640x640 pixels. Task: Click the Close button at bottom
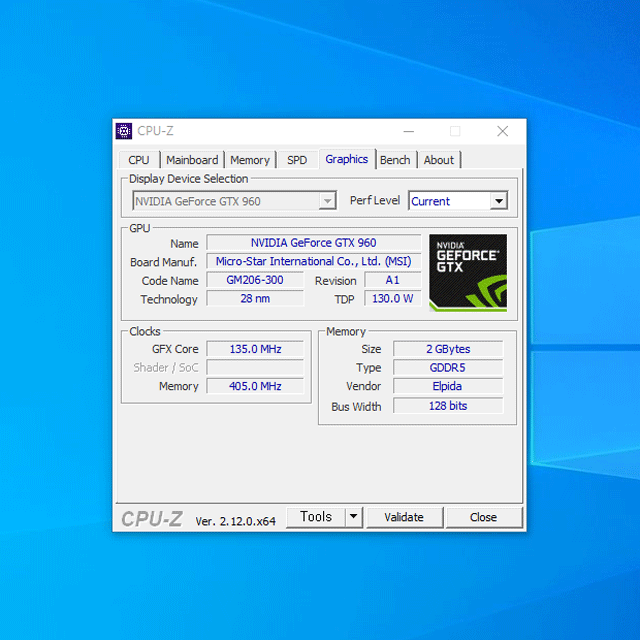pos(483,517)
